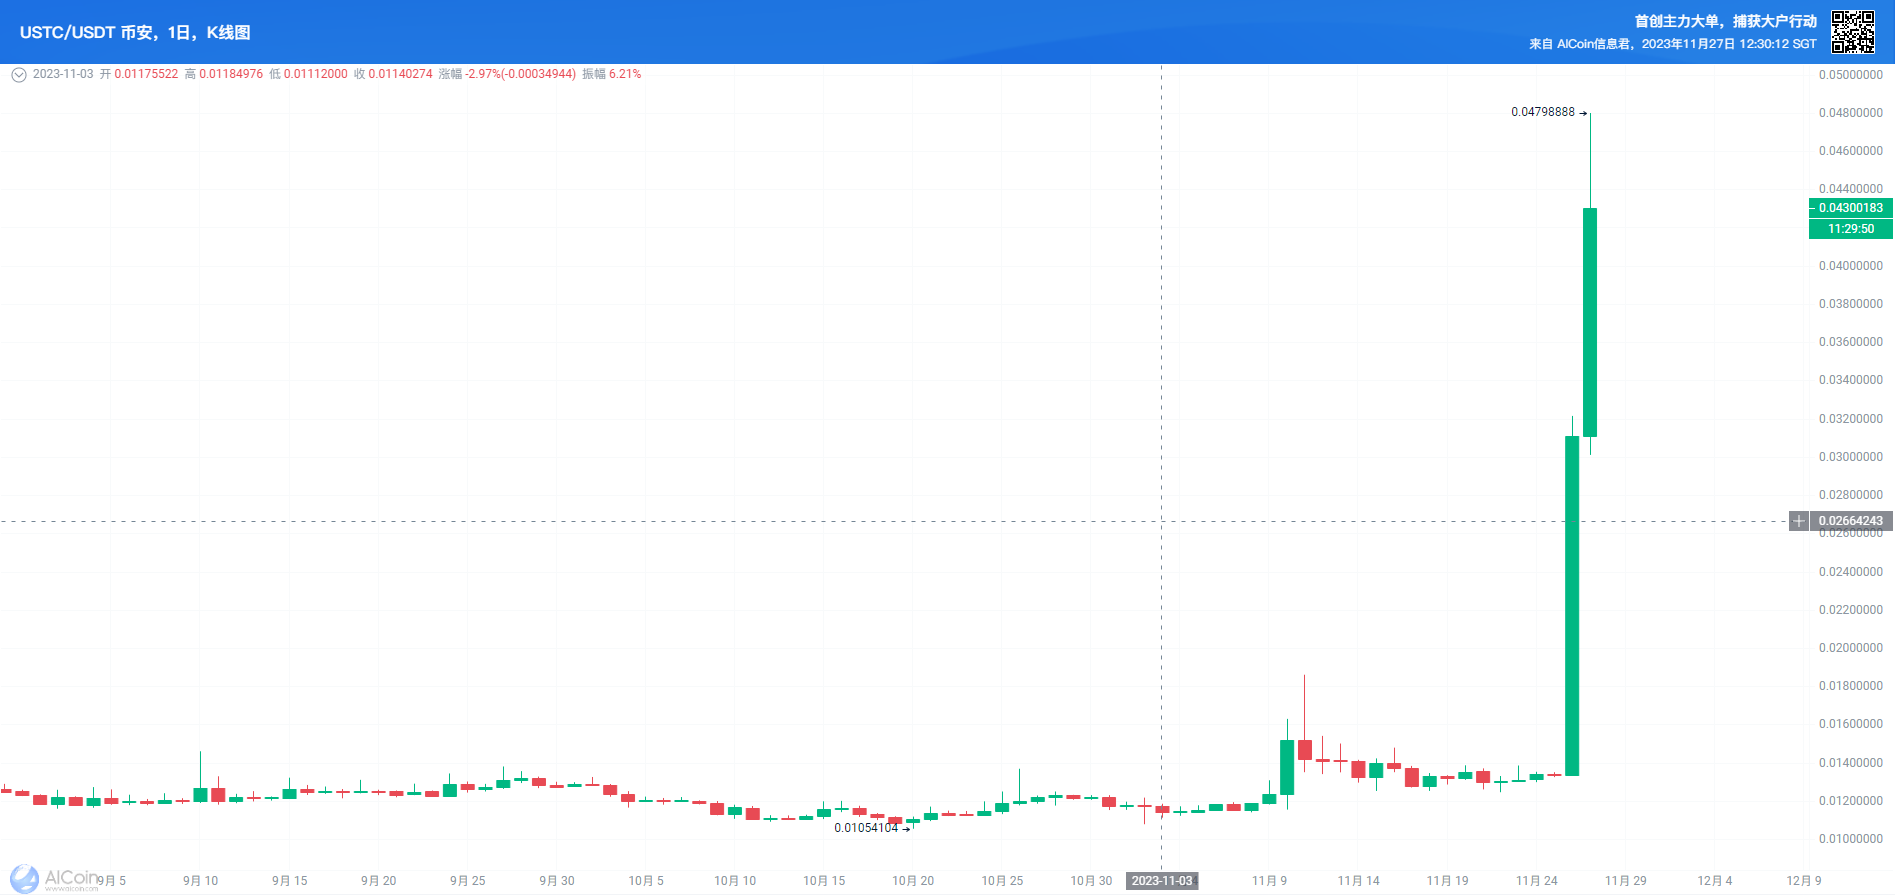Viewport: 1895px width, 895px height.
Task: Click the slogan 首创主力大单，捕获大户行动
Action: pos(1725,21)
